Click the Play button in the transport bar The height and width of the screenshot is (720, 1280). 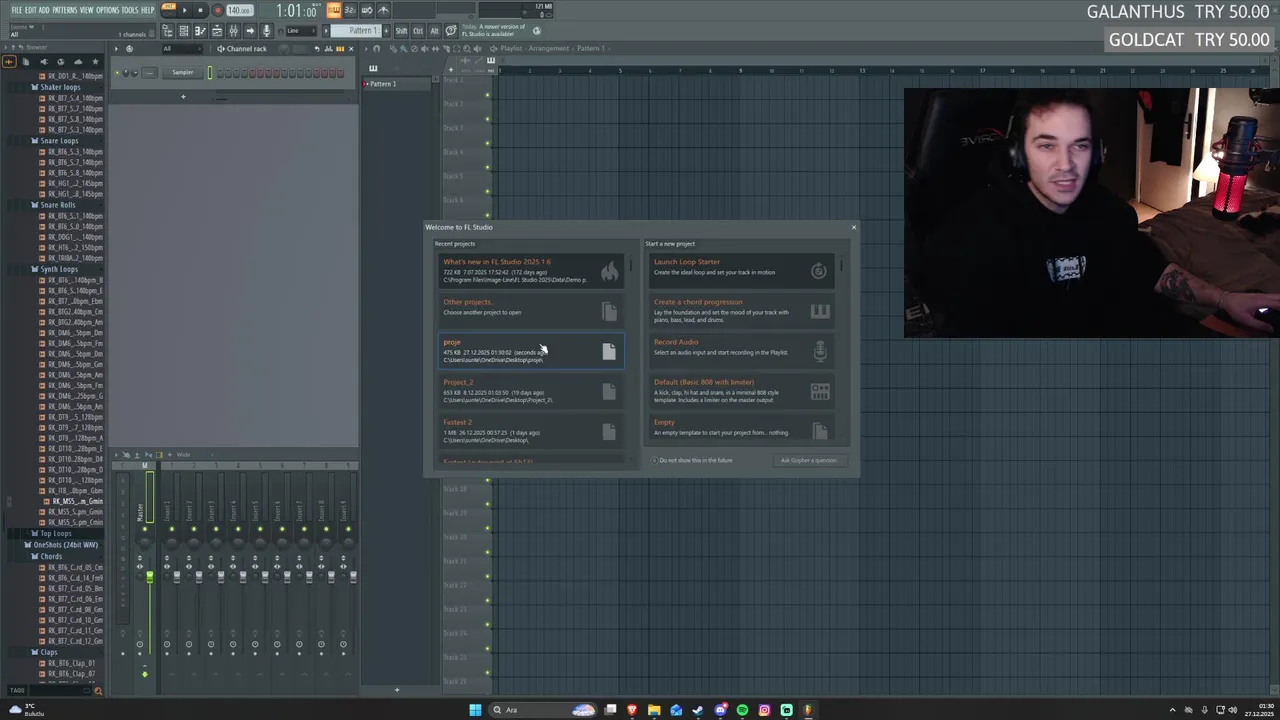pos(183,10)
